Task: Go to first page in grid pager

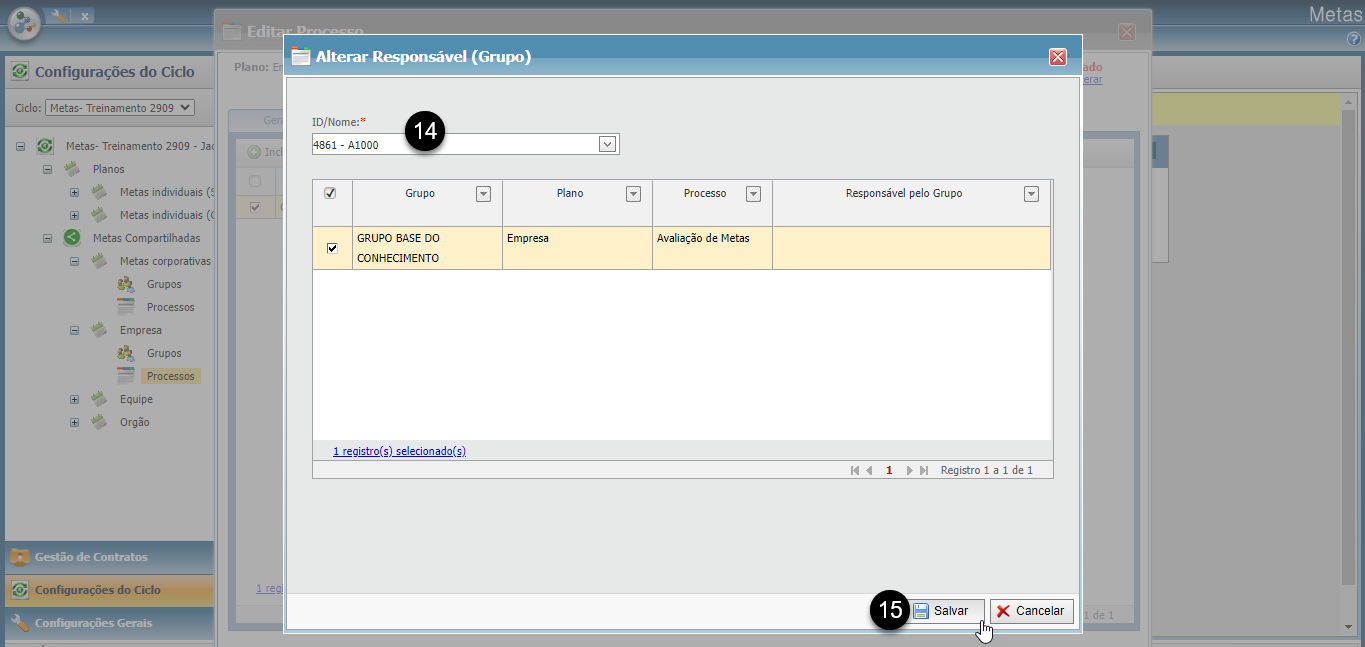Action: click(x=854, y=470)
